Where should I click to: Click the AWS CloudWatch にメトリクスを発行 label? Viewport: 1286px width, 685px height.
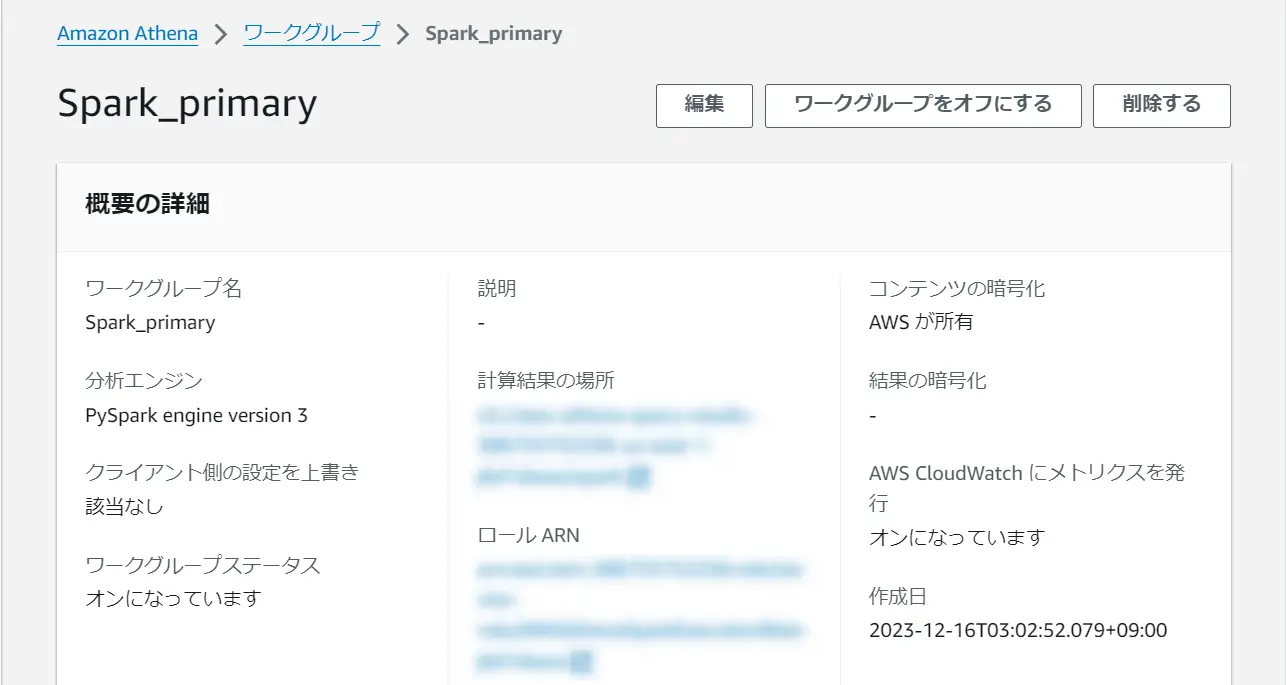(1027, 488)
